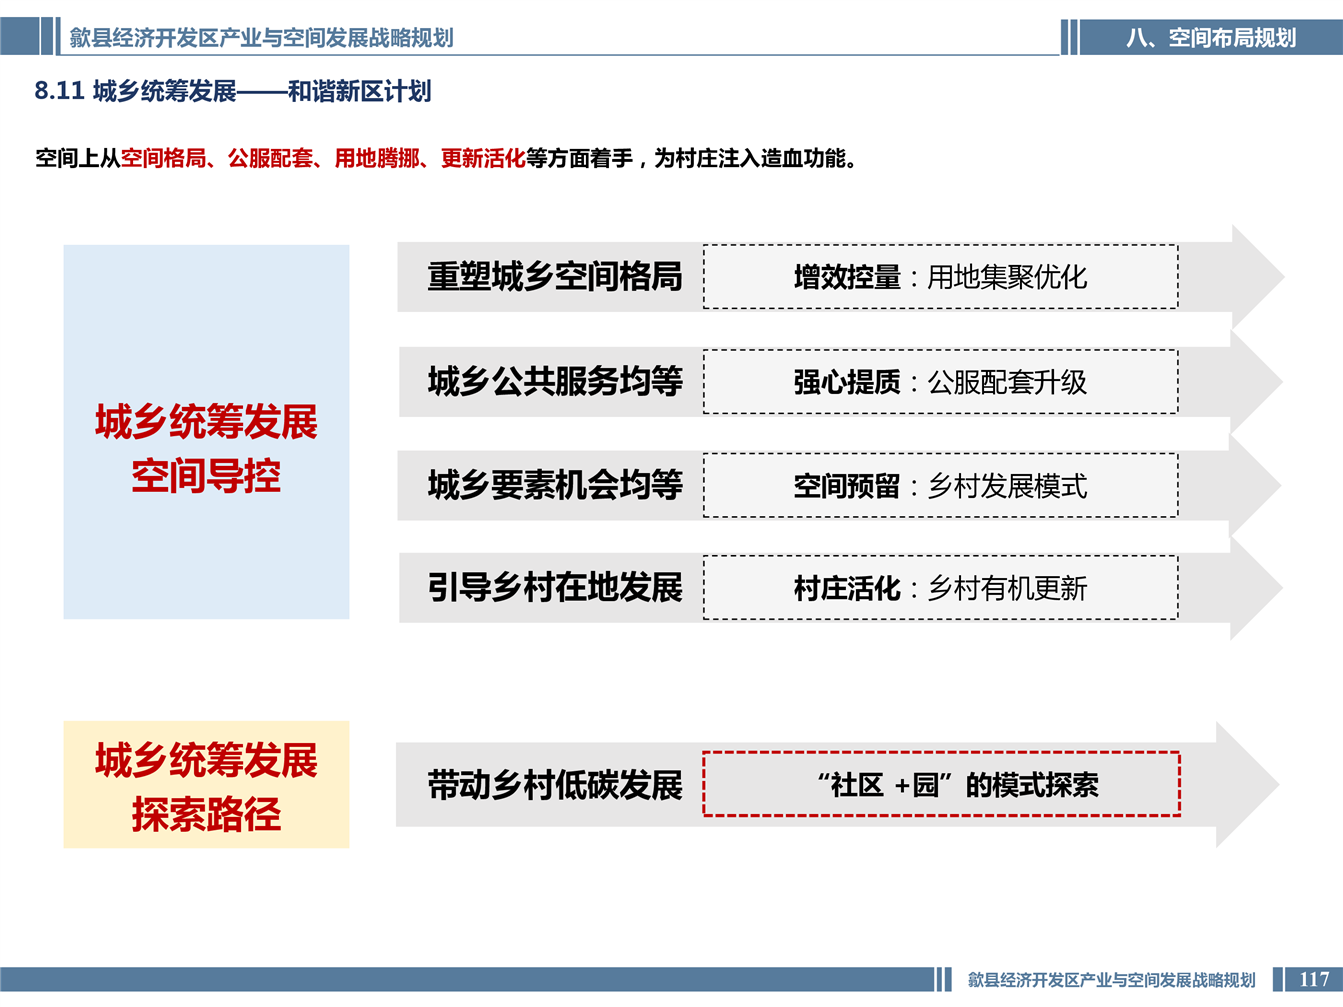Select the dashed box 强心提质：公服配套升级
This screenshot has width=1343, height=1007.
[x=941, y=381]
